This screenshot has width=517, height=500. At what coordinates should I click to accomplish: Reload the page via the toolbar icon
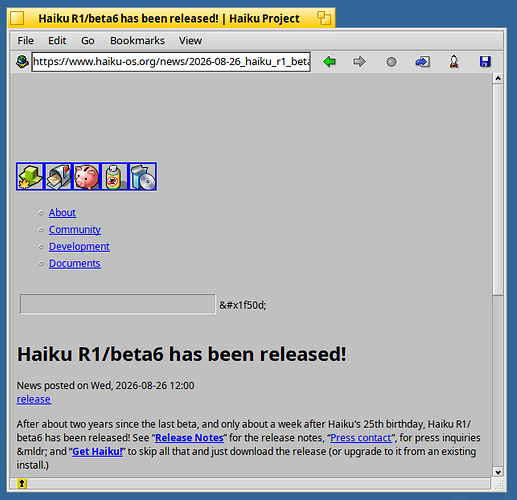pyautogui.click(x=422, y=62)
